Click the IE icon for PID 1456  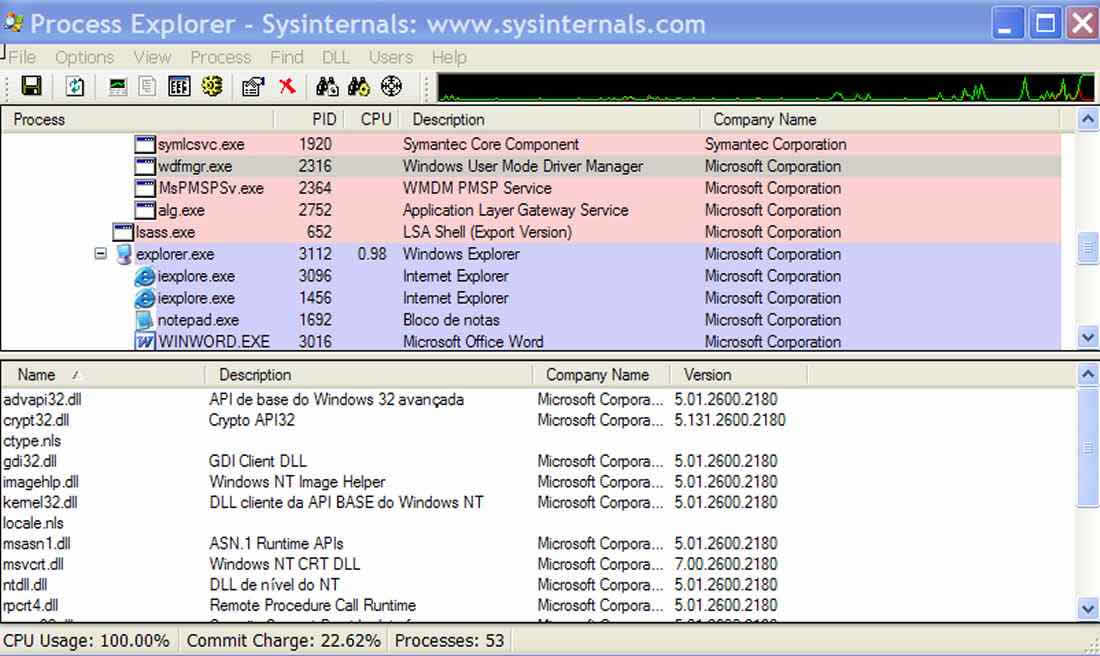(145, 298)
